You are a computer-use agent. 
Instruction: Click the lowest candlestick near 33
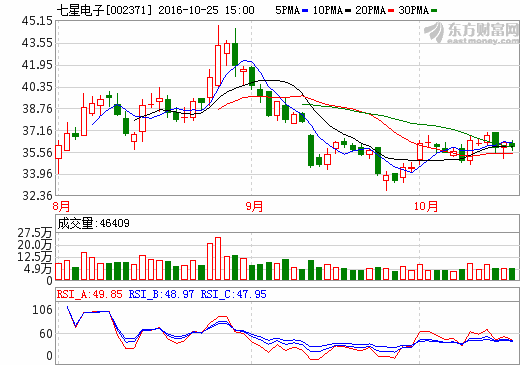coord(386,181)
